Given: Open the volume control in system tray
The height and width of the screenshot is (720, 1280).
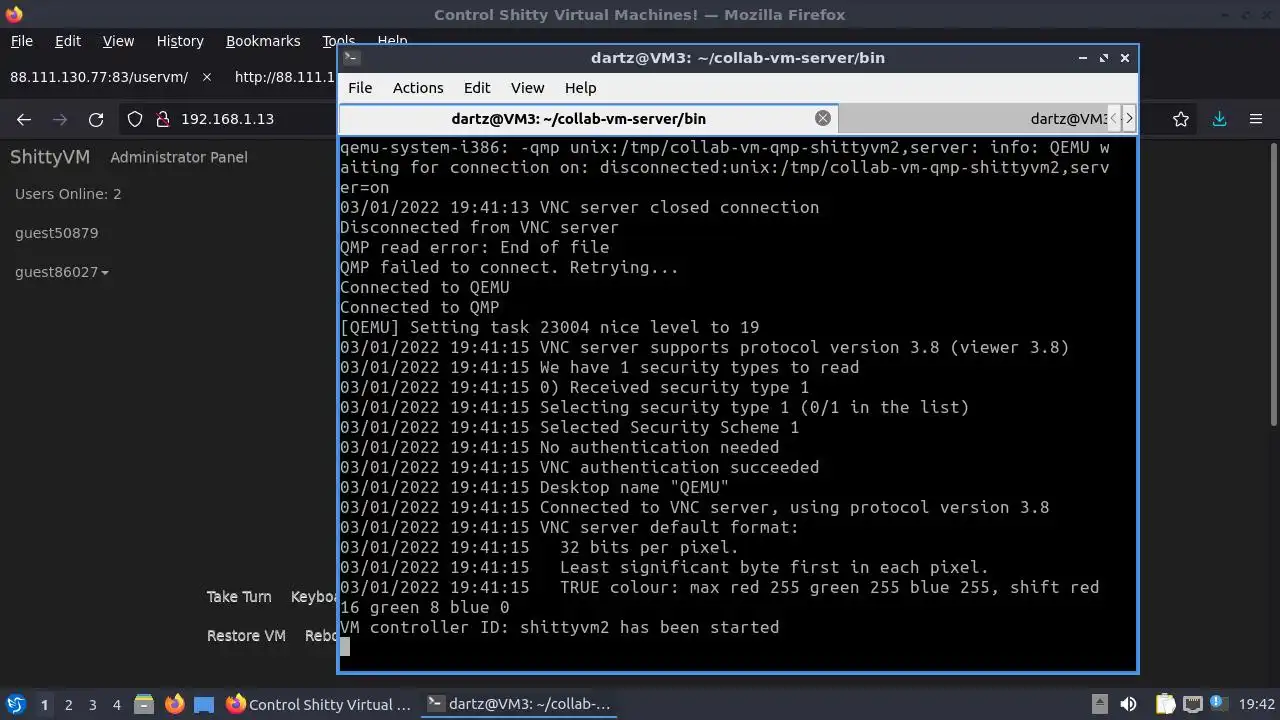Looking at the screenshot, I should (x=1129, y=704).
